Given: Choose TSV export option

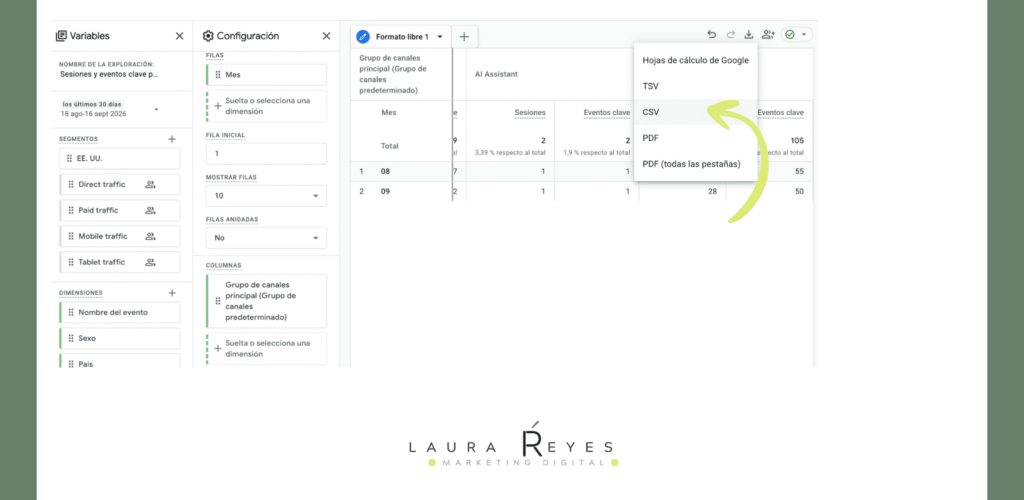Looking at the screenshot, I should point(696,86).
